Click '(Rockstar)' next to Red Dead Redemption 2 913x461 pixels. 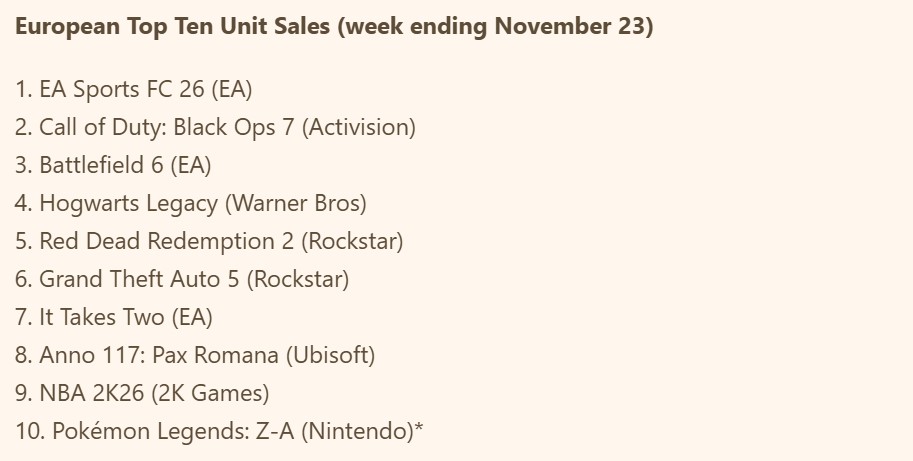351,241
